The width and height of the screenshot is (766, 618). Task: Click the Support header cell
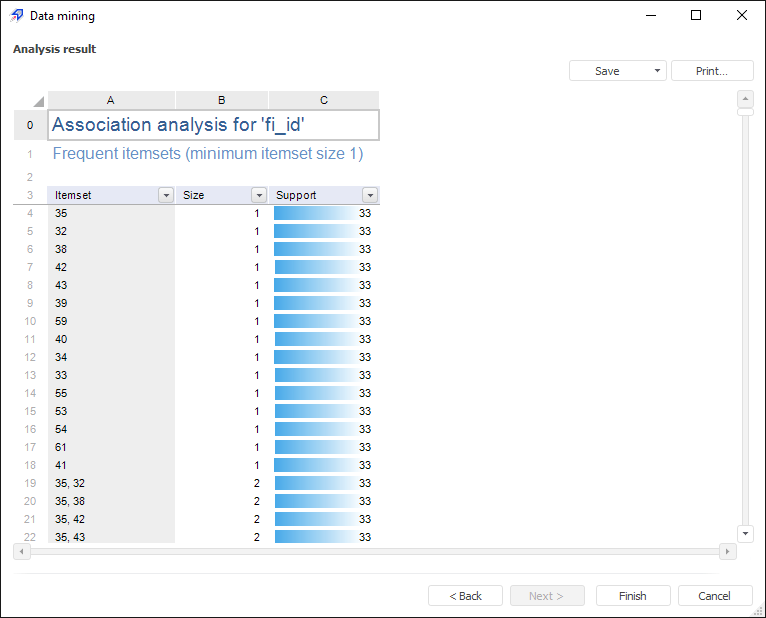324,195
